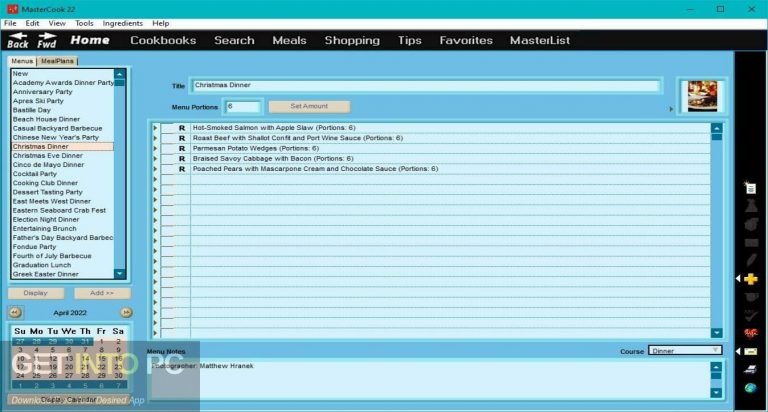This screenshot has width=768, height=412.
Task: Click the small arrow beside menu picture
Action: tap(671, 109)
